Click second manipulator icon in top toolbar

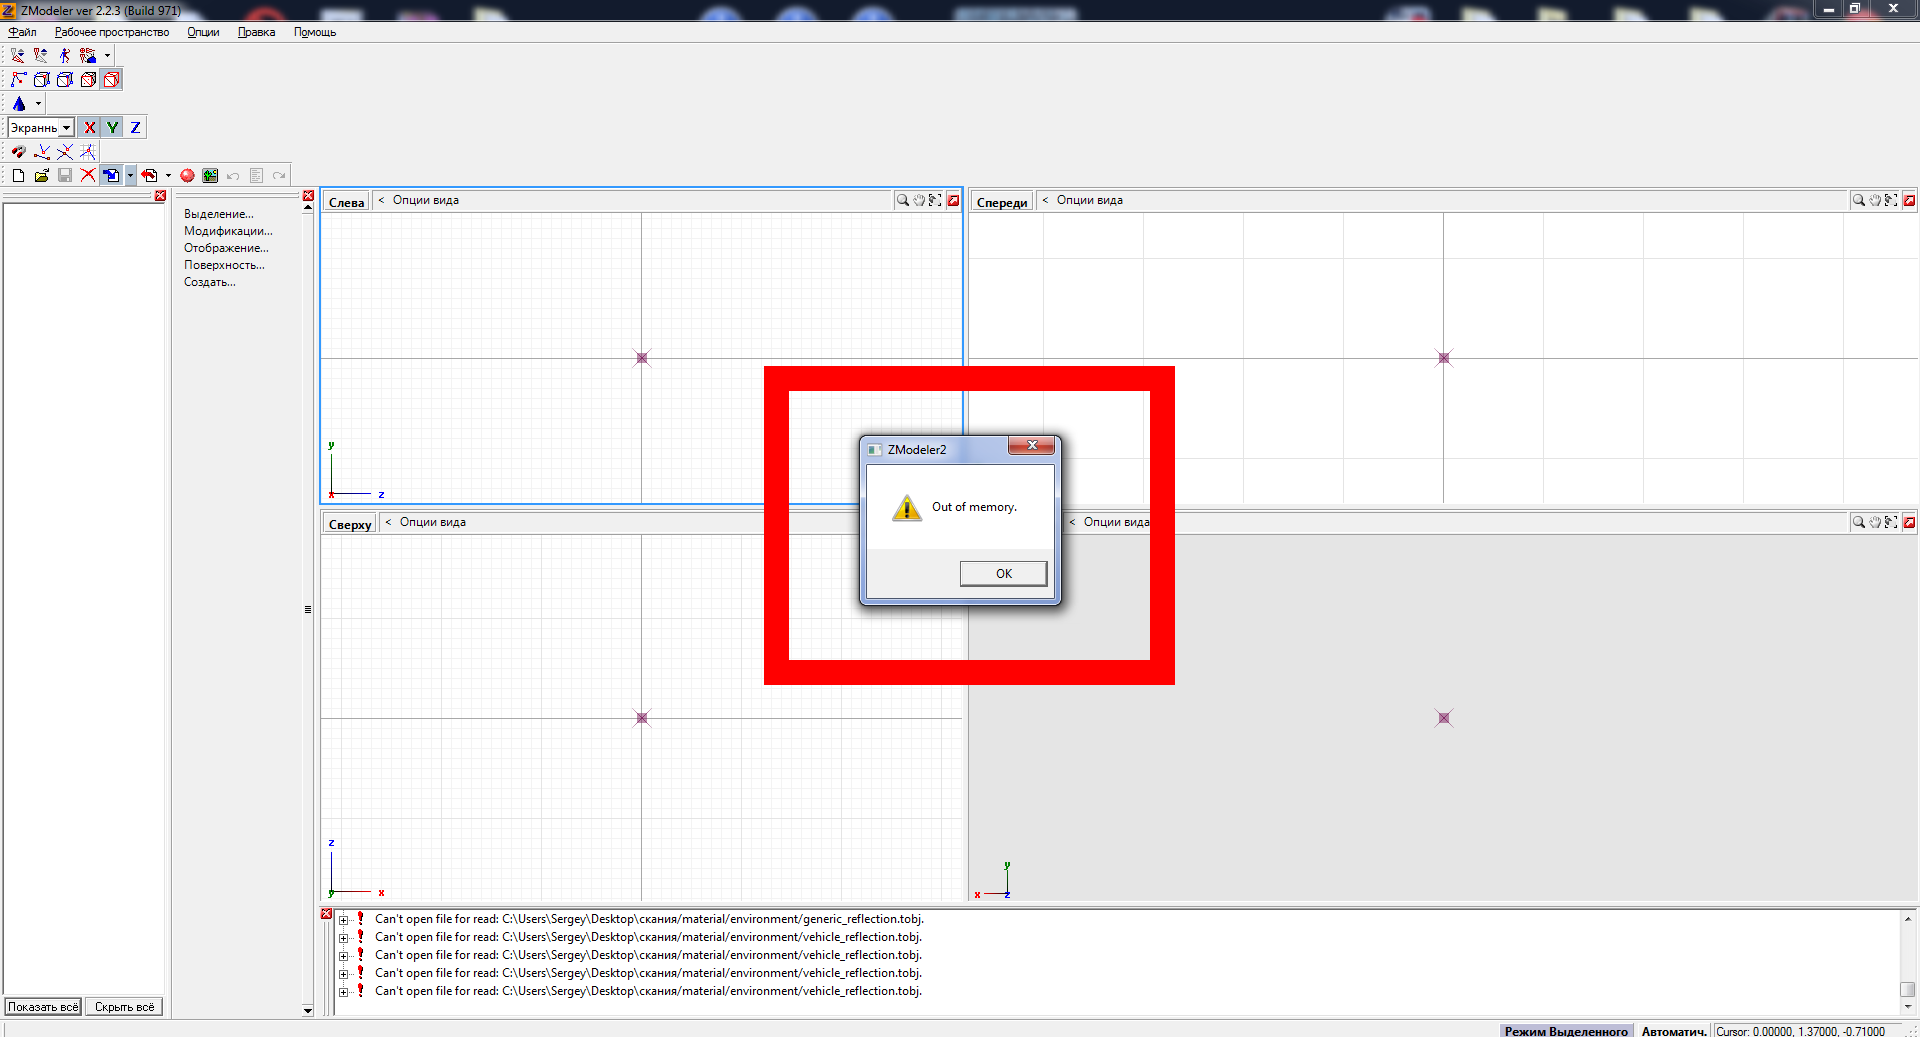tap(41, 55)
